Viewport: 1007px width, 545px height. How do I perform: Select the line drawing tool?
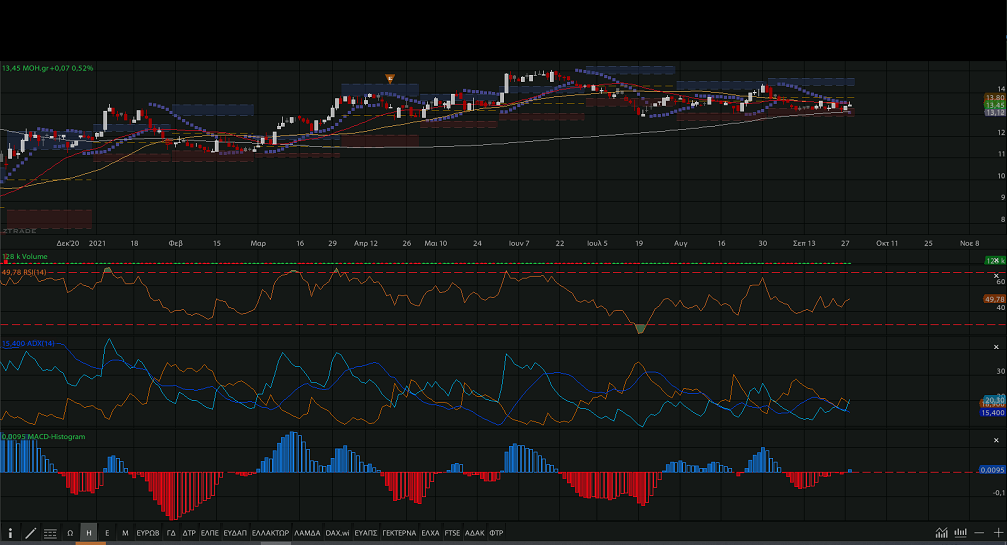(30, 533)
